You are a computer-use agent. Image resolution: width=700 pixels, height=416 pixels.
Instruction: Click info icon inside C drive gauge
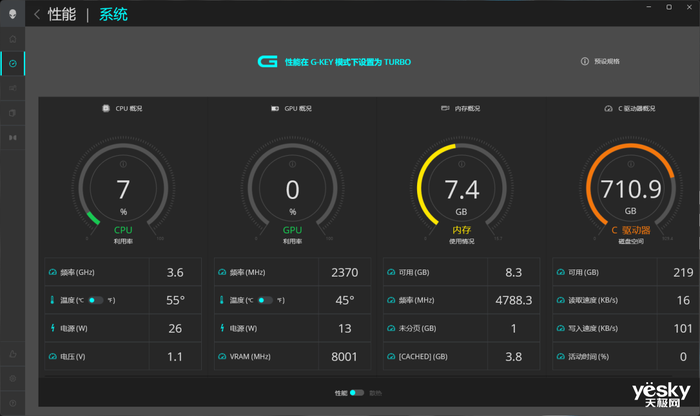coord(631,164)
